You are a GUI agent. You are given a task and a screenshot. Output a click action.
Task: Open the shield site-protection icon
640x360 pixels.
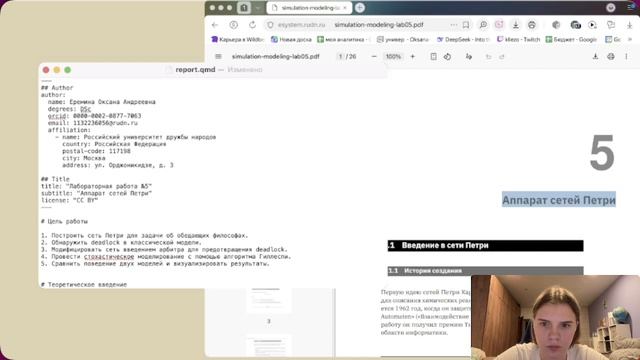click(270, 25)
